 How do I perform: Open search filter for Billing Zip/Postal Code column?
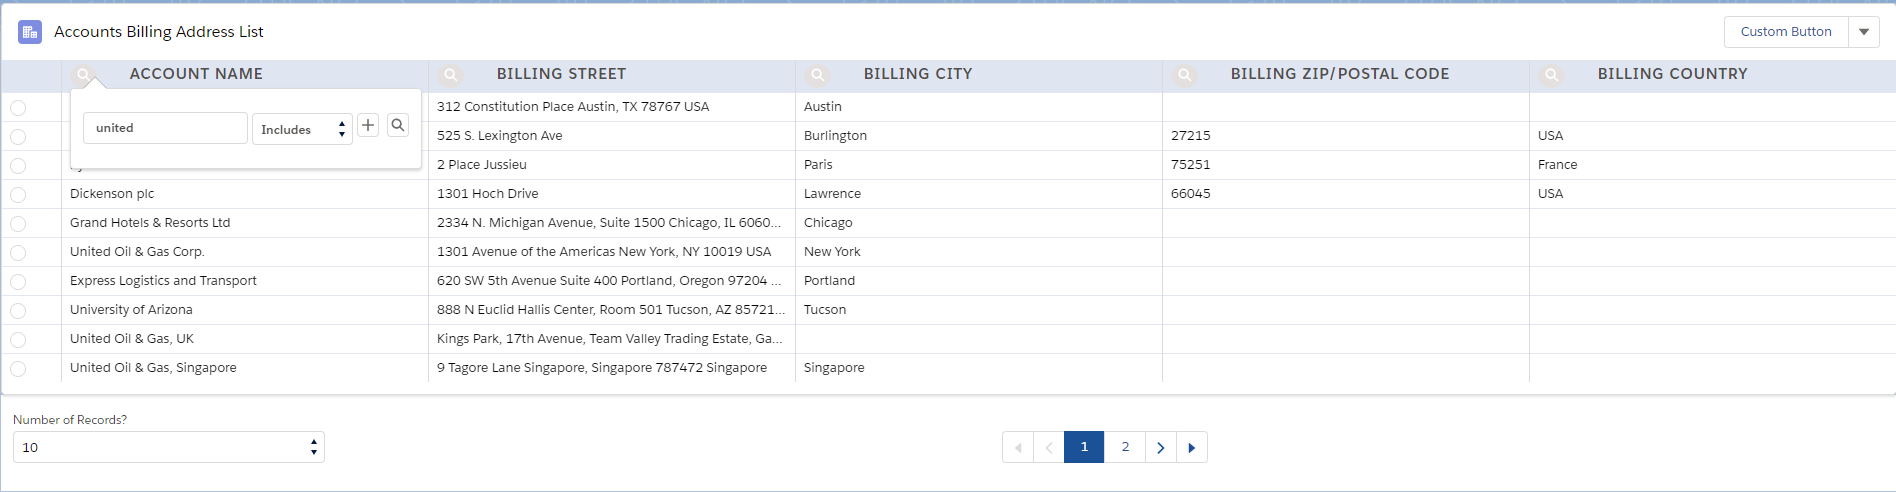tap(1185, 75)
